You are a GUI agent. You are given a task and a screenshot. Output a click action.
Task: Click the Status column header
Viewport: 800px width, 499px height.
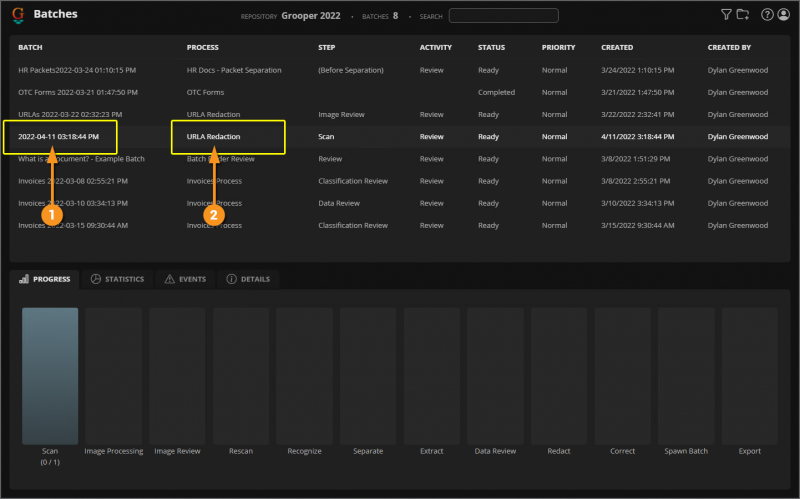coord(491,47)
